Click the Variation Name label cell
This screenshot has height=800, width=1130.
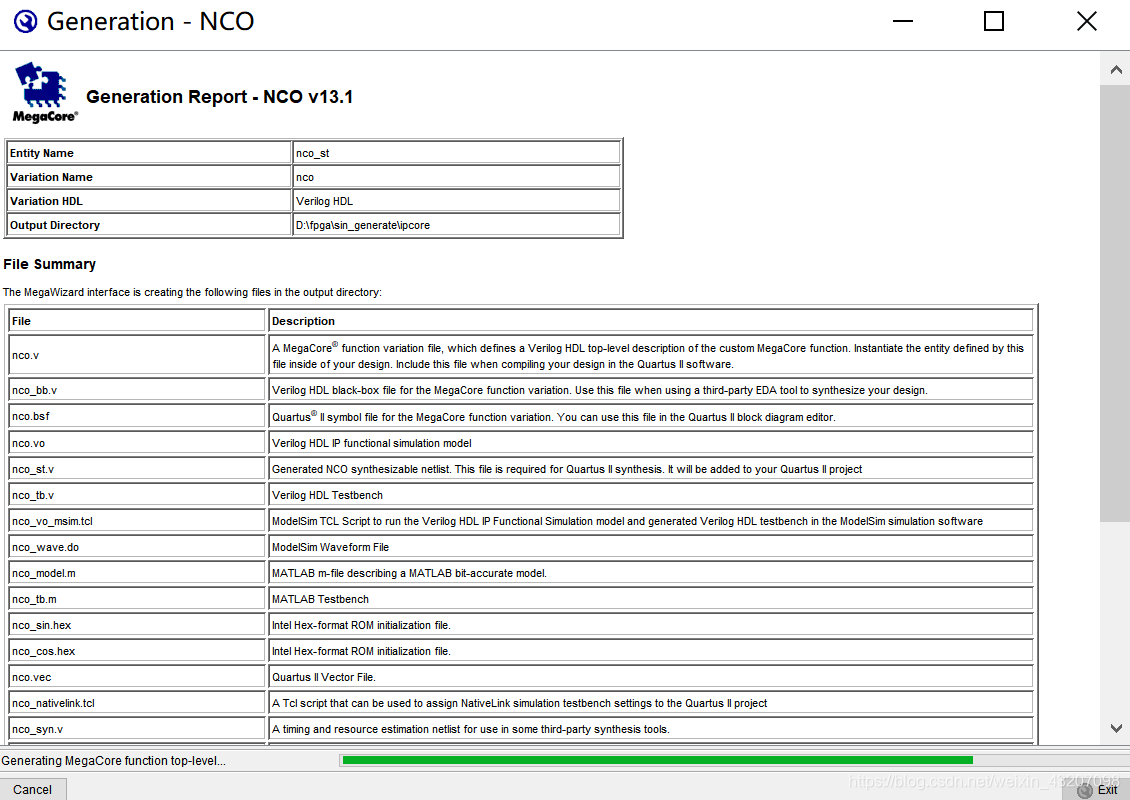tap(148, 177)
